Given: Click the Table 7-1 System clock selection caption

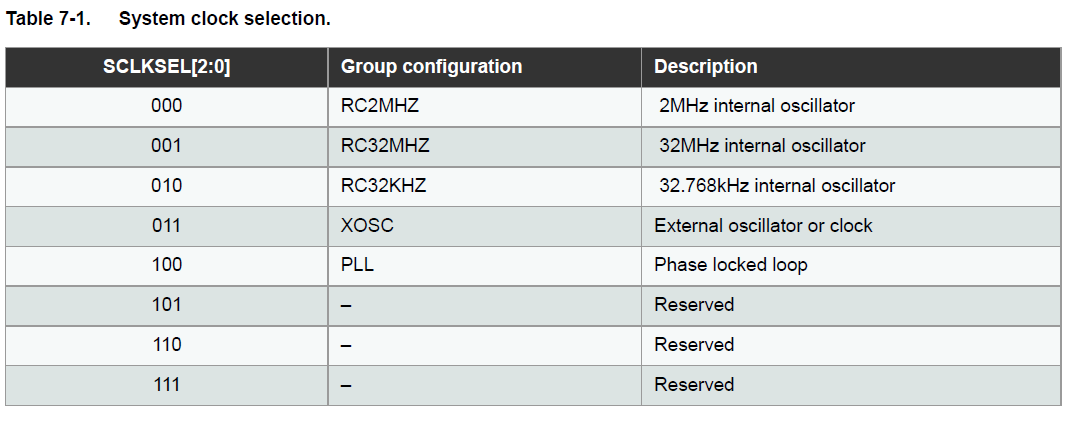Looking at the screenshot, I should [x=168, y=19].
